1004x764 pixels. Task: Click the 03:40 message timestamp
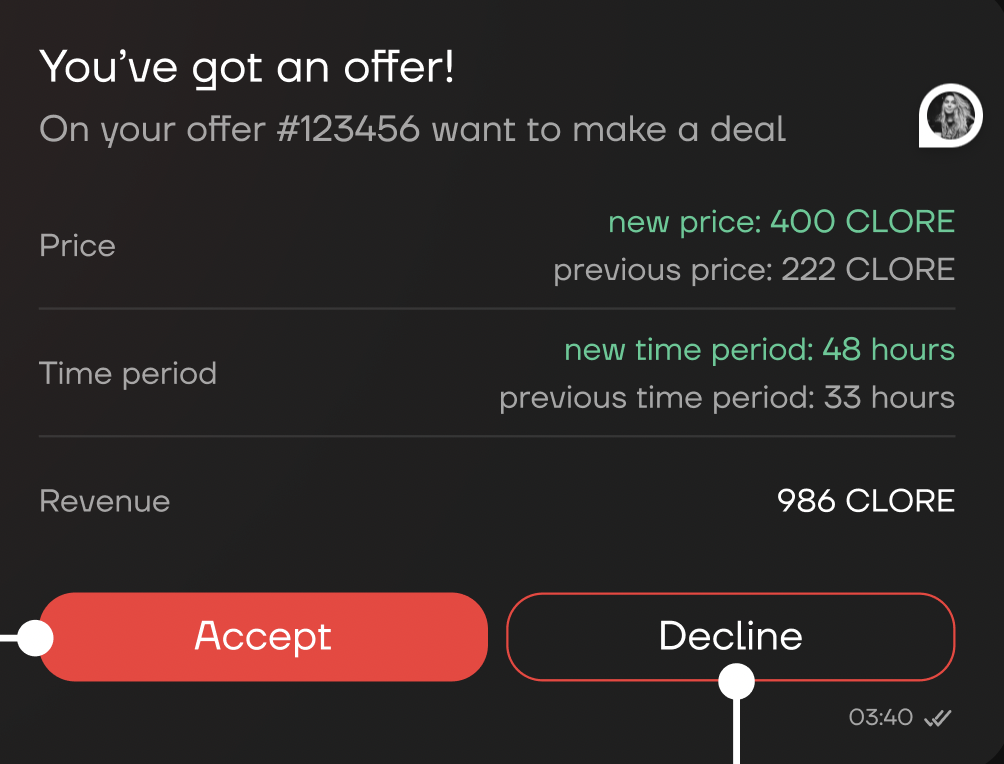[881, 717]
